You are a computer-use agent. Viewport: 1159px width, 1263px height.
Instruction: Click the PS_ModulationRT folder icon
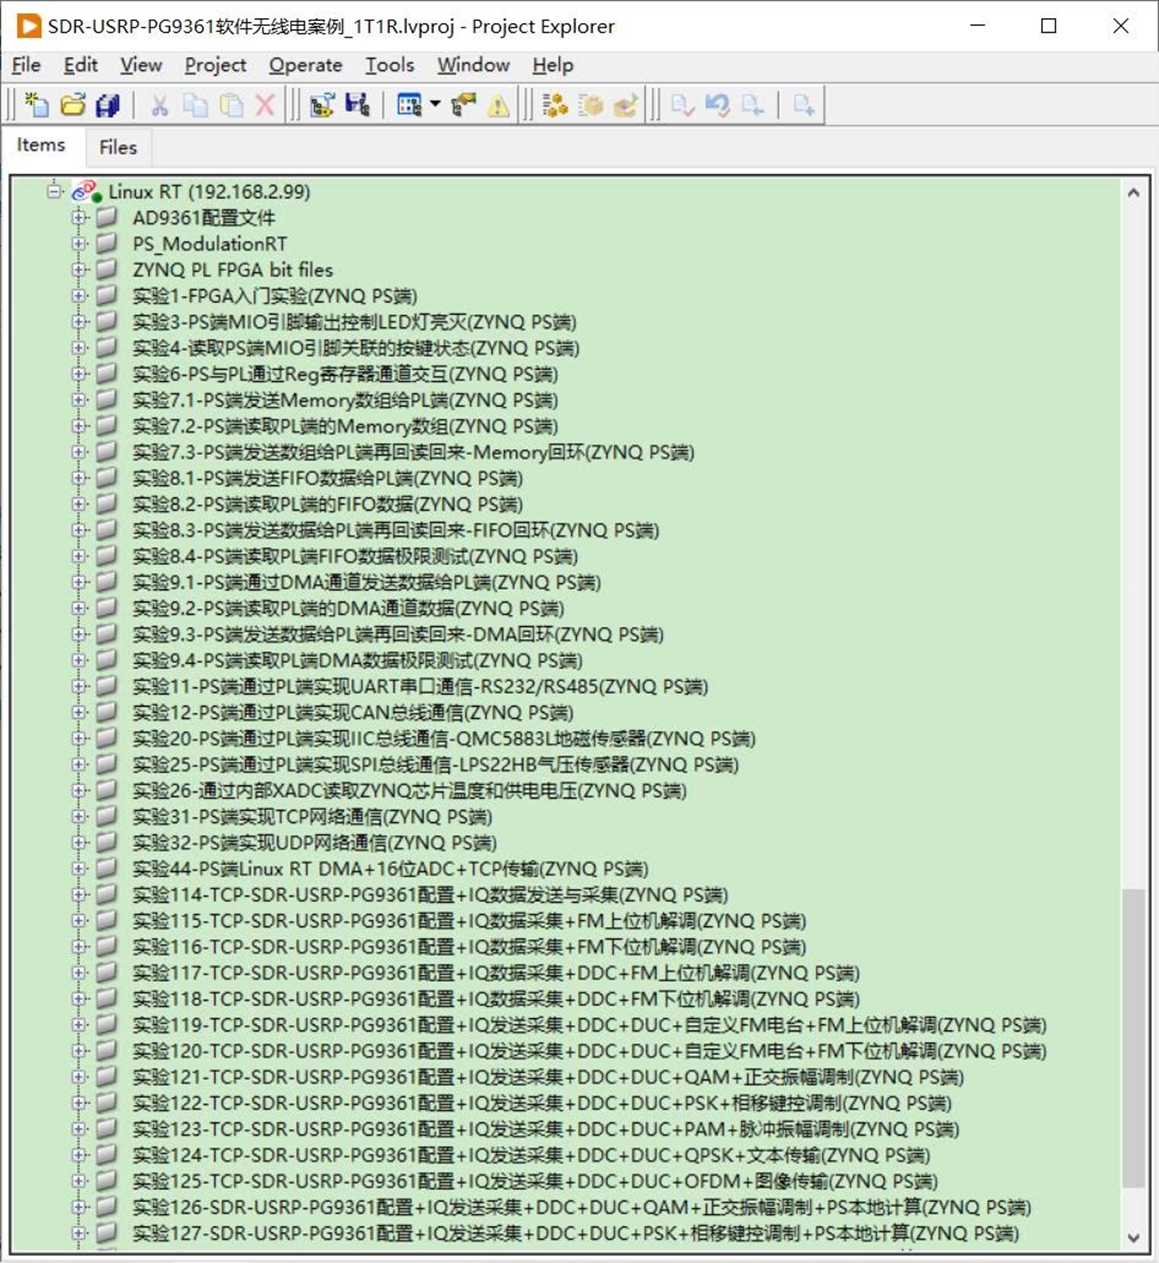point(107,243)
